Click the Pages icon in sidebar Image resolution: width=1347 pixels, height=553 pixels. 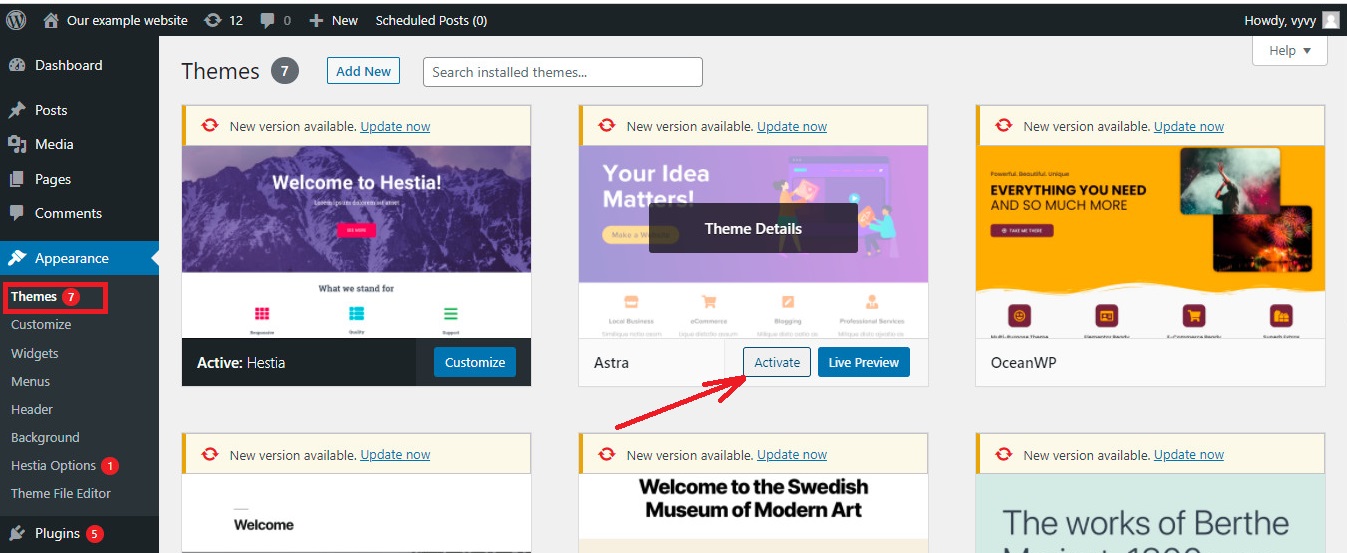(x=17, y=179)
